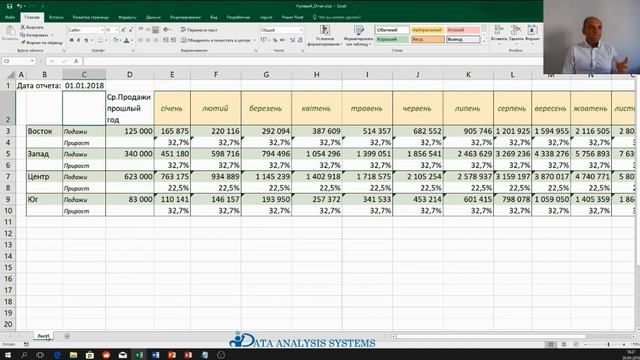Viewport: 640px width, 360px height.
Task: Toggle align text right
Action: 156,40
